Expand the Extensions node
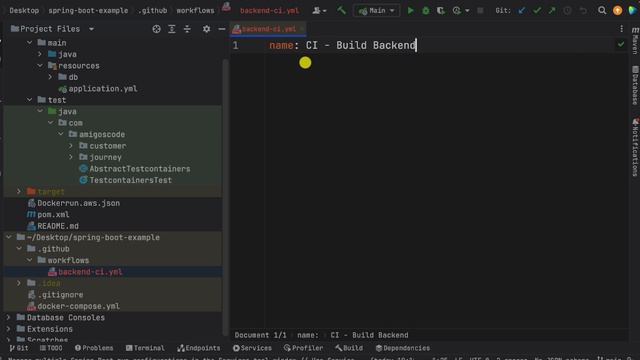The height and width of the screenshot is (360, 640). (x=9, y=329)
